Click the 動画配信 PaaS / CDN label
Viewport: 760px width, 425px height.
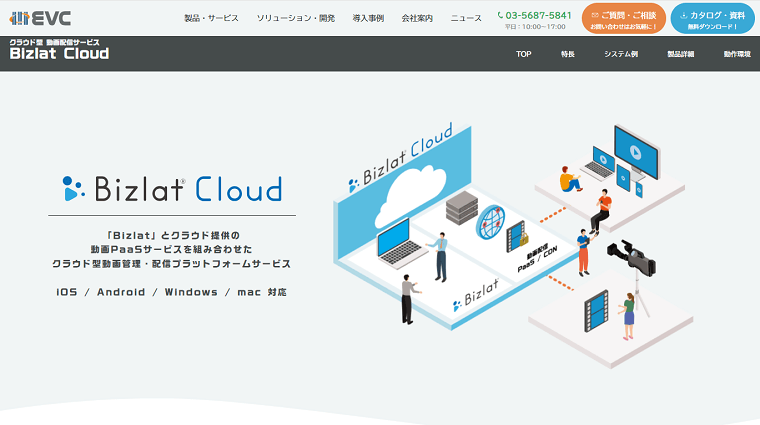537,258
